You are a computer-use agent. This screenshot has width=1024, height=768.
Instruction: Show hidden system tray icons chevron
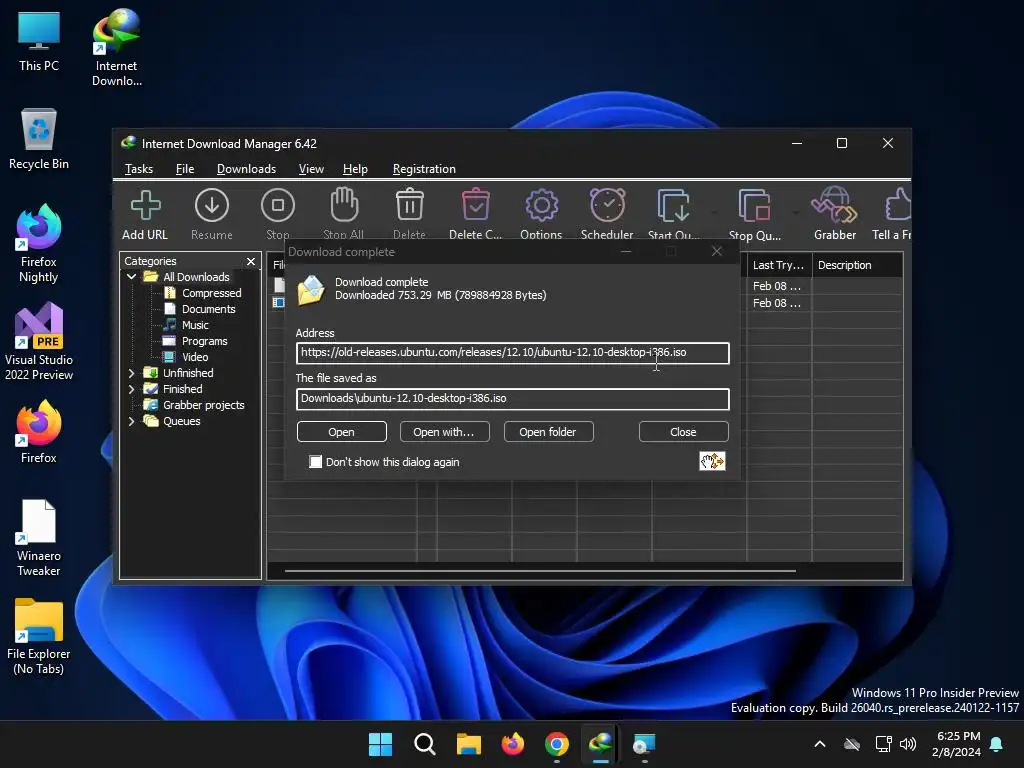[x=820, y=744]
